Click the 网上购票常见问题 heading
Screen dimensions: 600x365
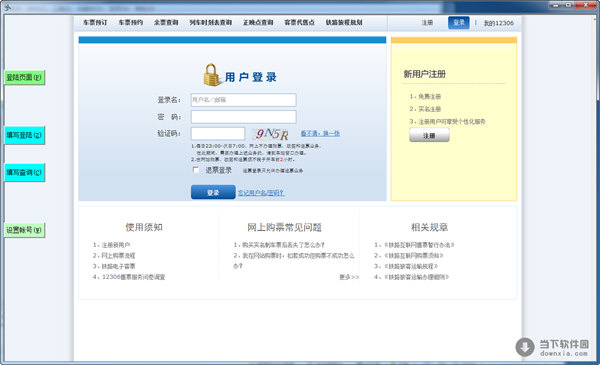[x=284, y=228]
